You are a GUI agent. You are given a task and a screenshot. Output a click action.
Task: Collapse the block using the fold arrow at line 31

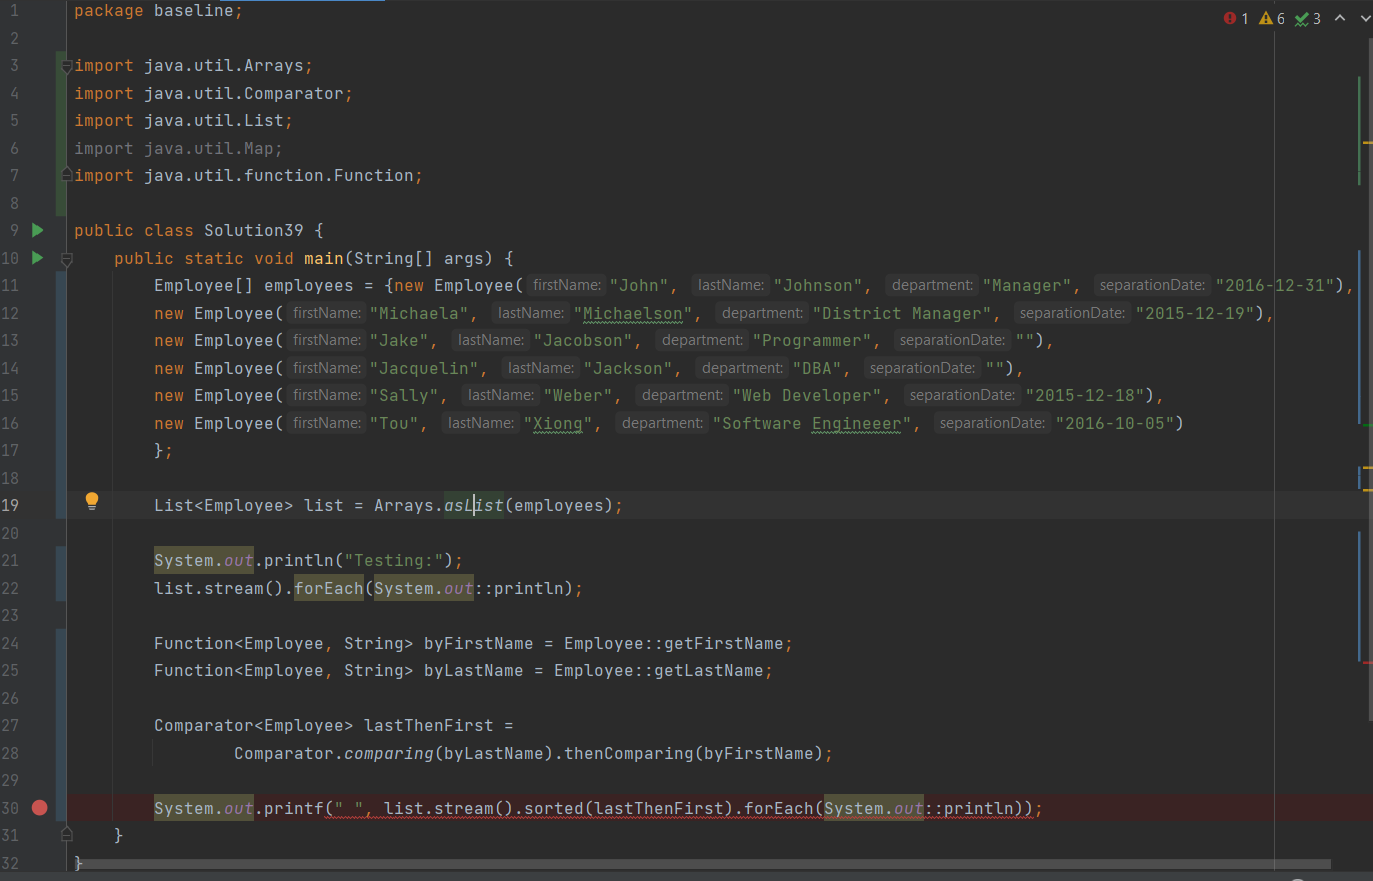pos(66,833)
